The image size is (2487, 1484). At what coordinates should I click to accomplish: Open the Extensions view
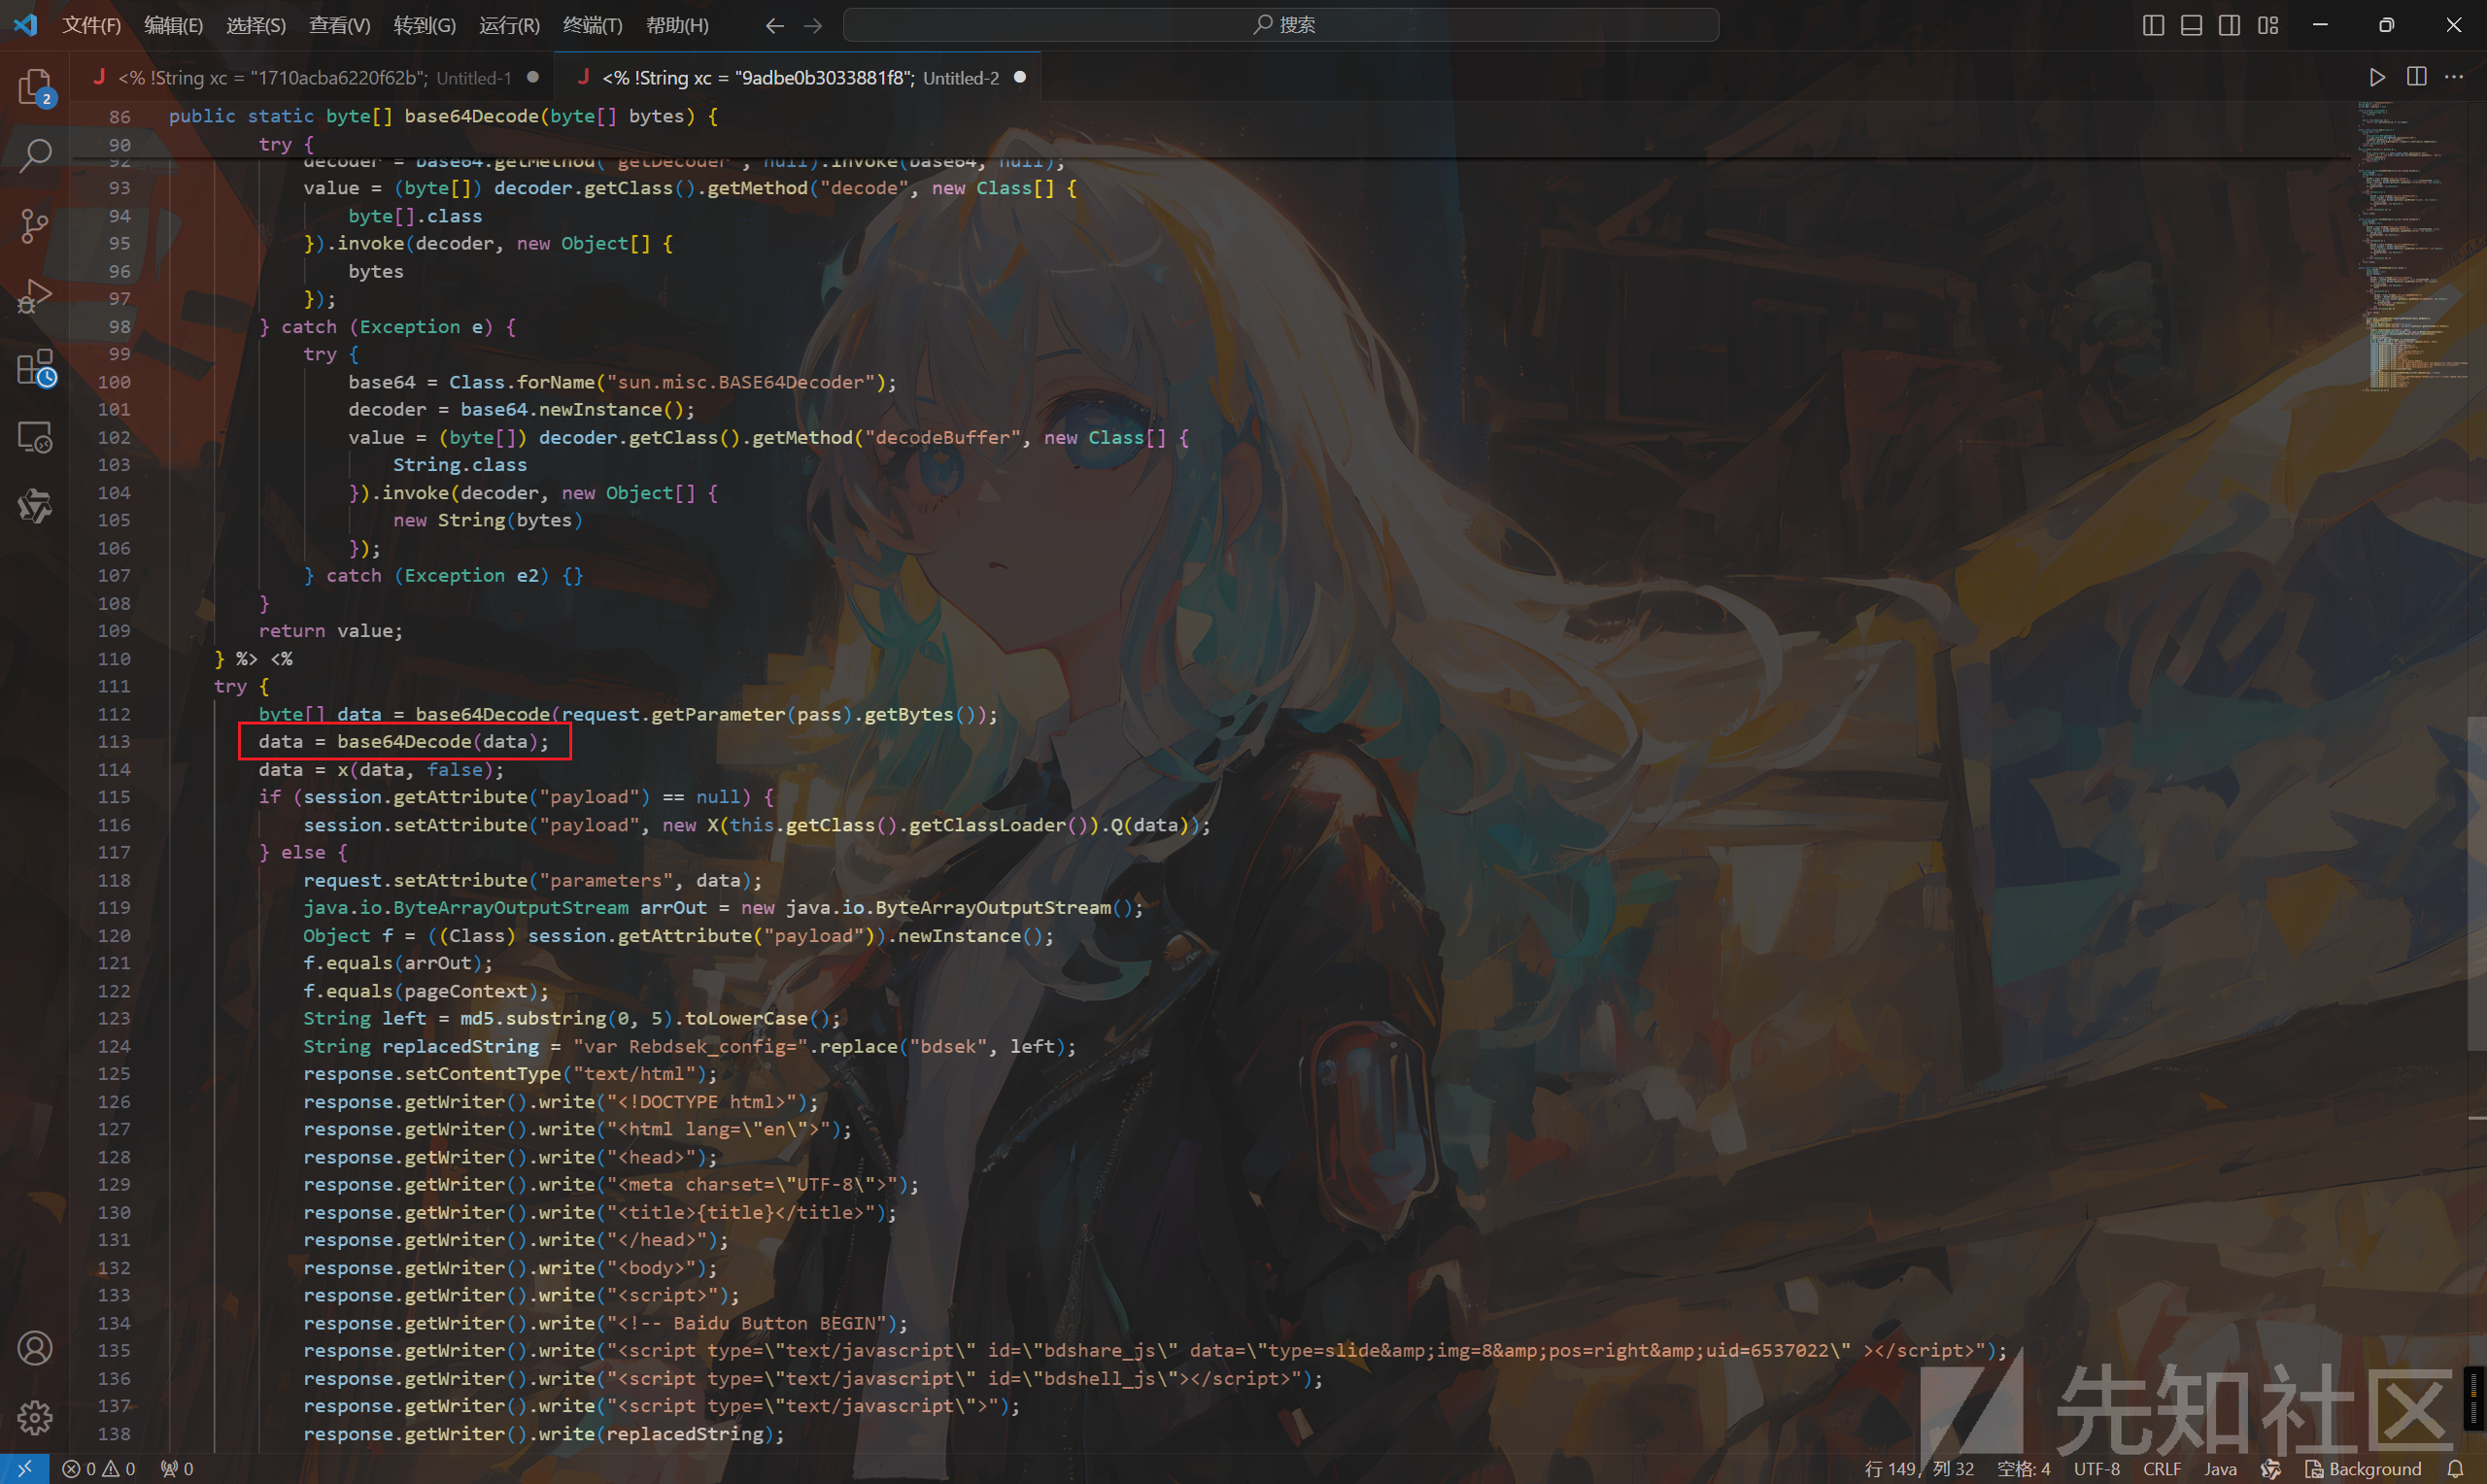[x=35, y=368]
